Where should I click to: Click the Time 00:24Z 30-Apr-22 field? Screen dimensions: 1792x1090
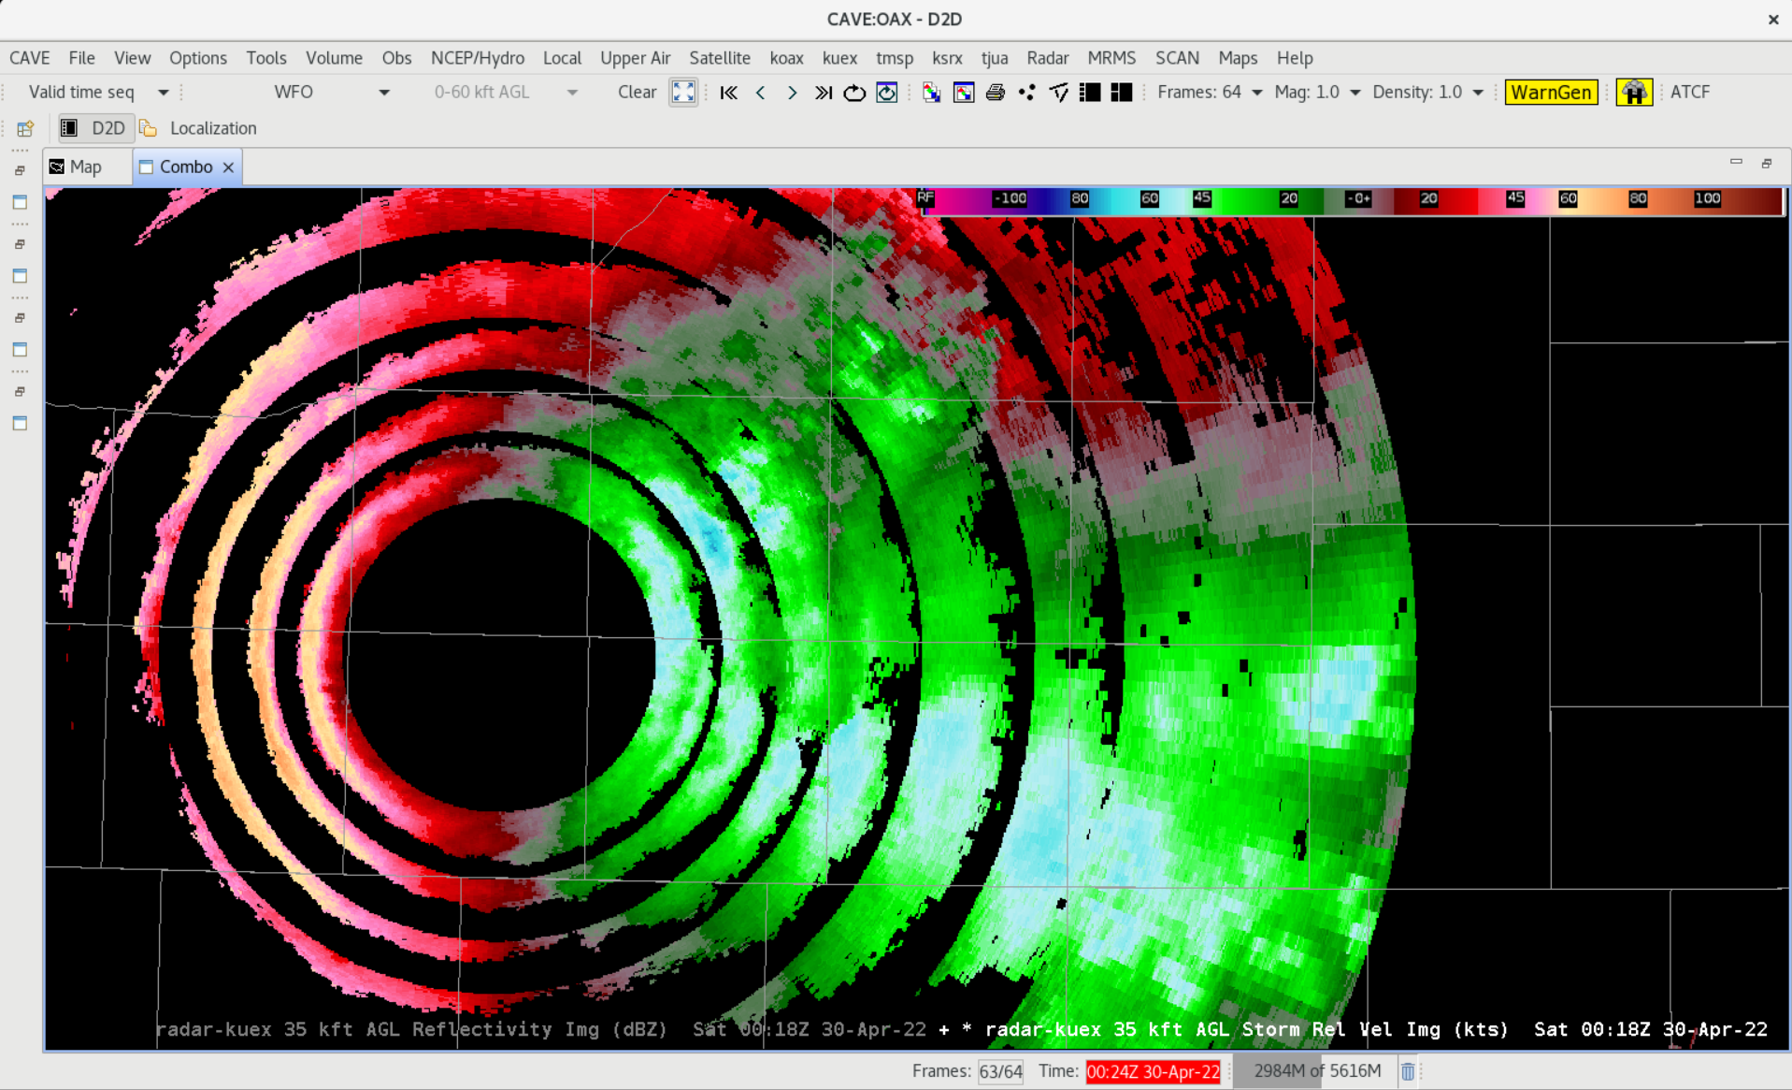[1153, 1071]
